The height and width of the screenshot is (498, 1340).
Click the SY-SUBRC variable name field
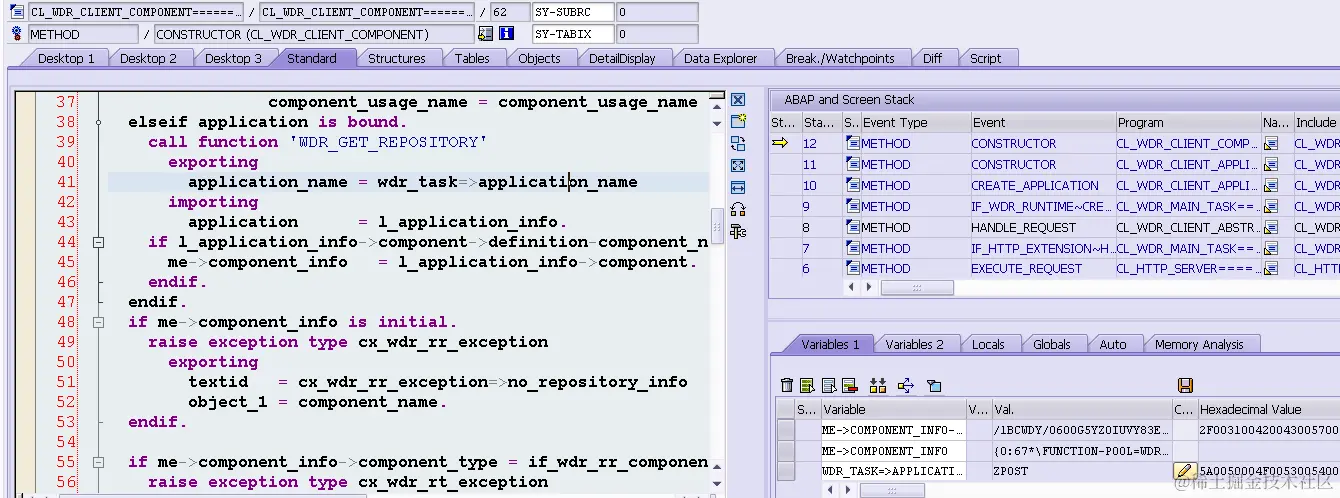(x=573, y=12)
